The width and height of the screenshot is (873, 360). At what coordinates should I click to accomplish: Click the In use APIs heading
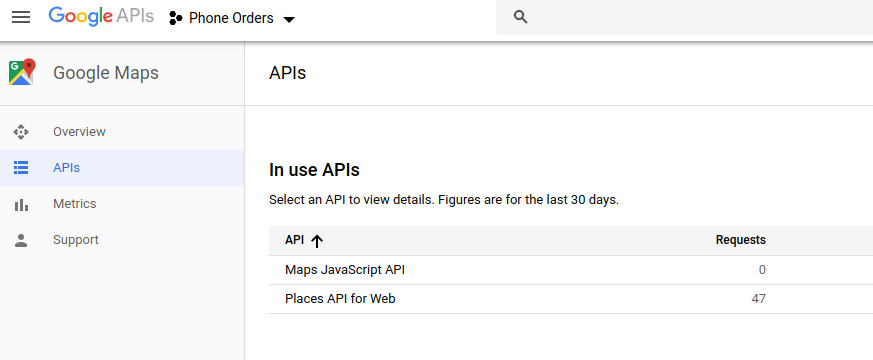point(314,170)
